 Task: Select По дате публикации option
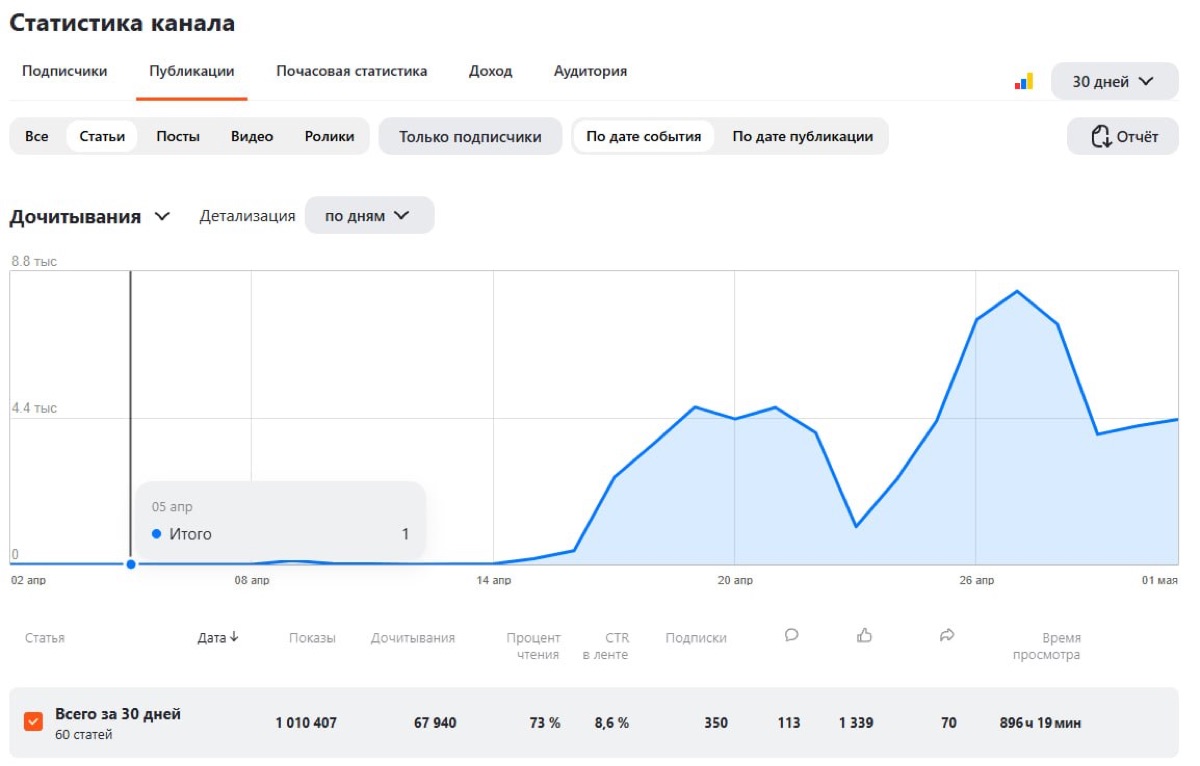(x=802, y=137)
